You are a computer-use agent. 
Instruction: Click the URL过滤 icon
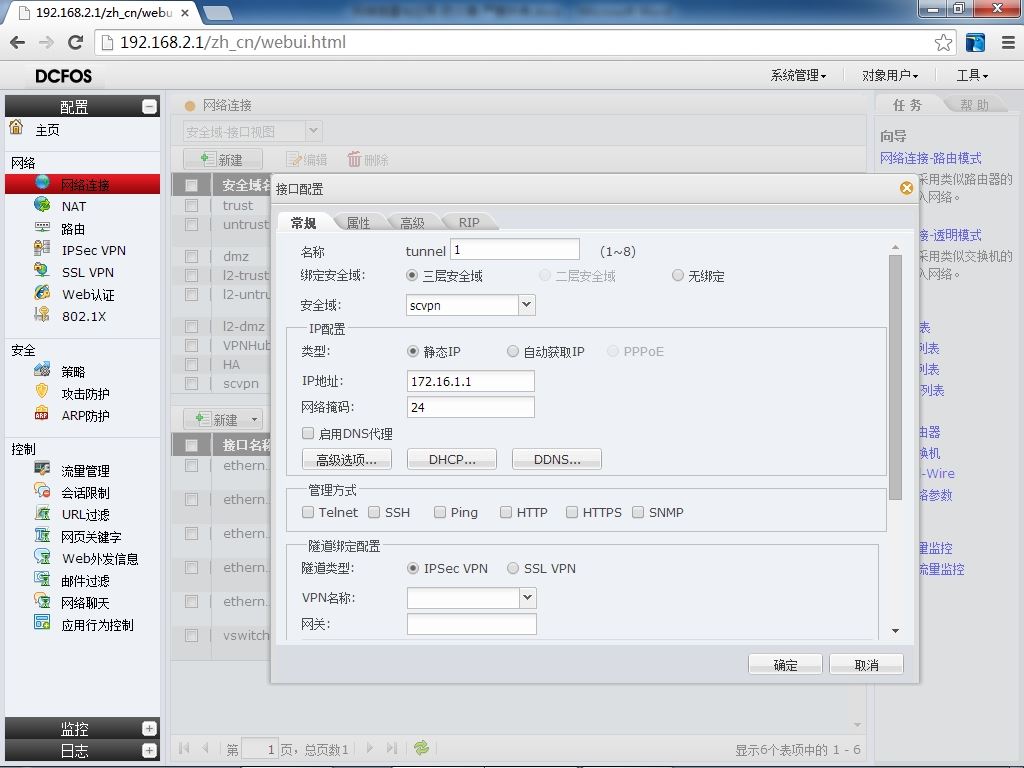point(42,513)
